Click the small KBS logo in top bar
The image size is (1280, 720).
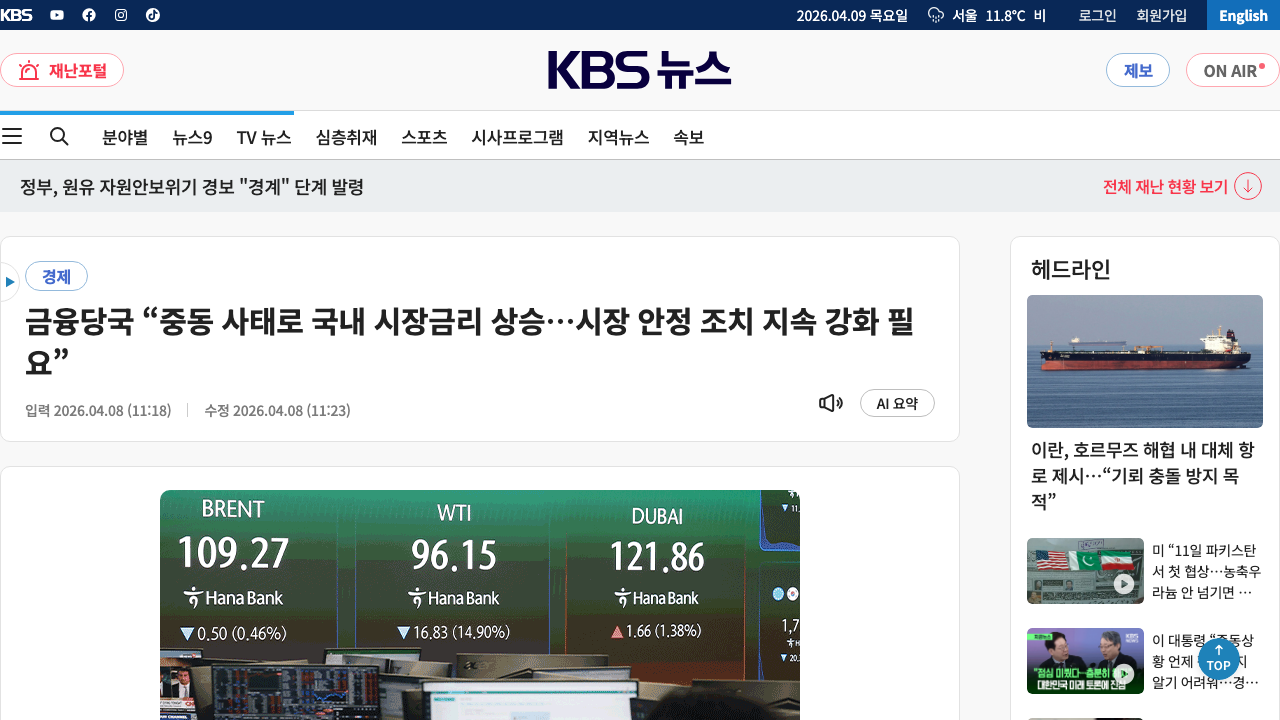16,15
